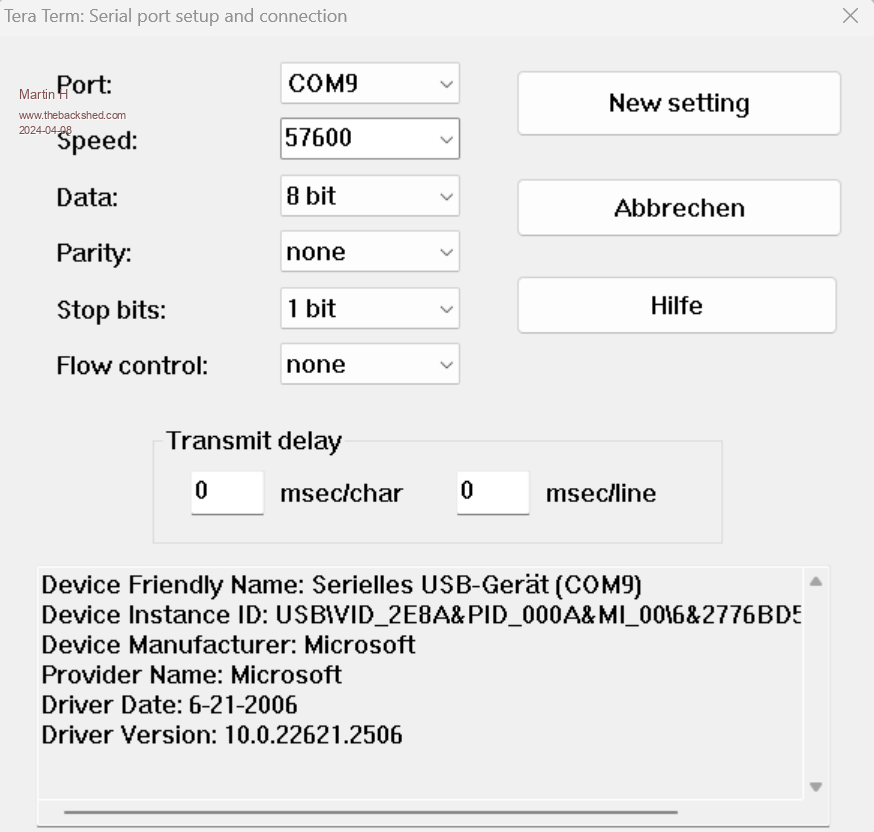Expand the Speed dropdown arrow
This screenshot has height=832, width=874.
point(446,140)
